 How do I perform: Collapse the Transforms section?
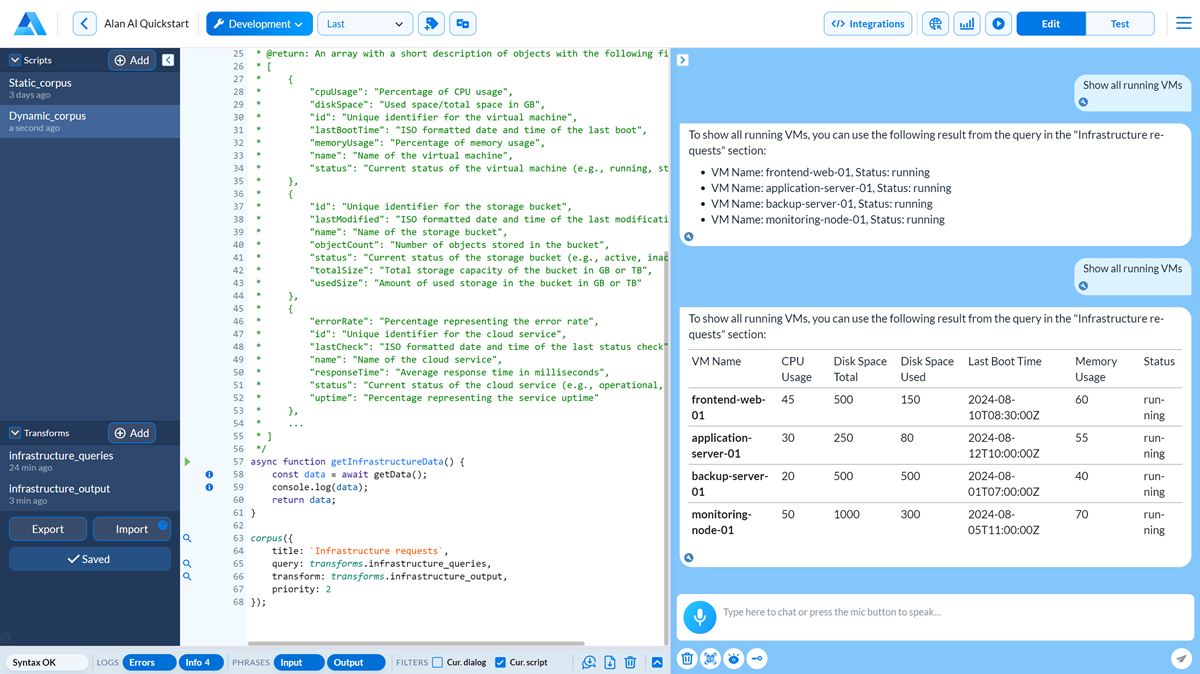(15, 433)
